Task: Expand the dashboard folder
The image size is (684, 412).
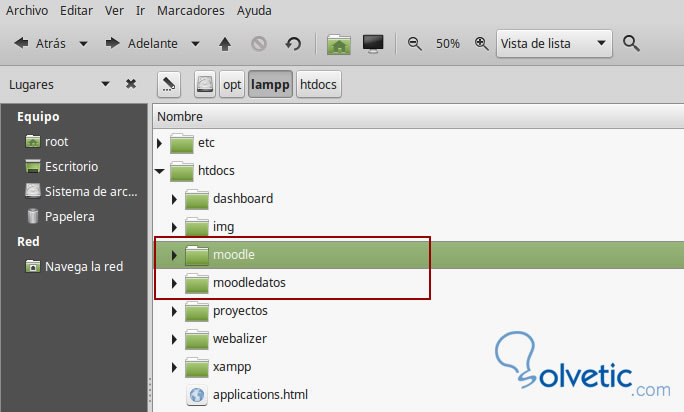Action: [174, 199]
